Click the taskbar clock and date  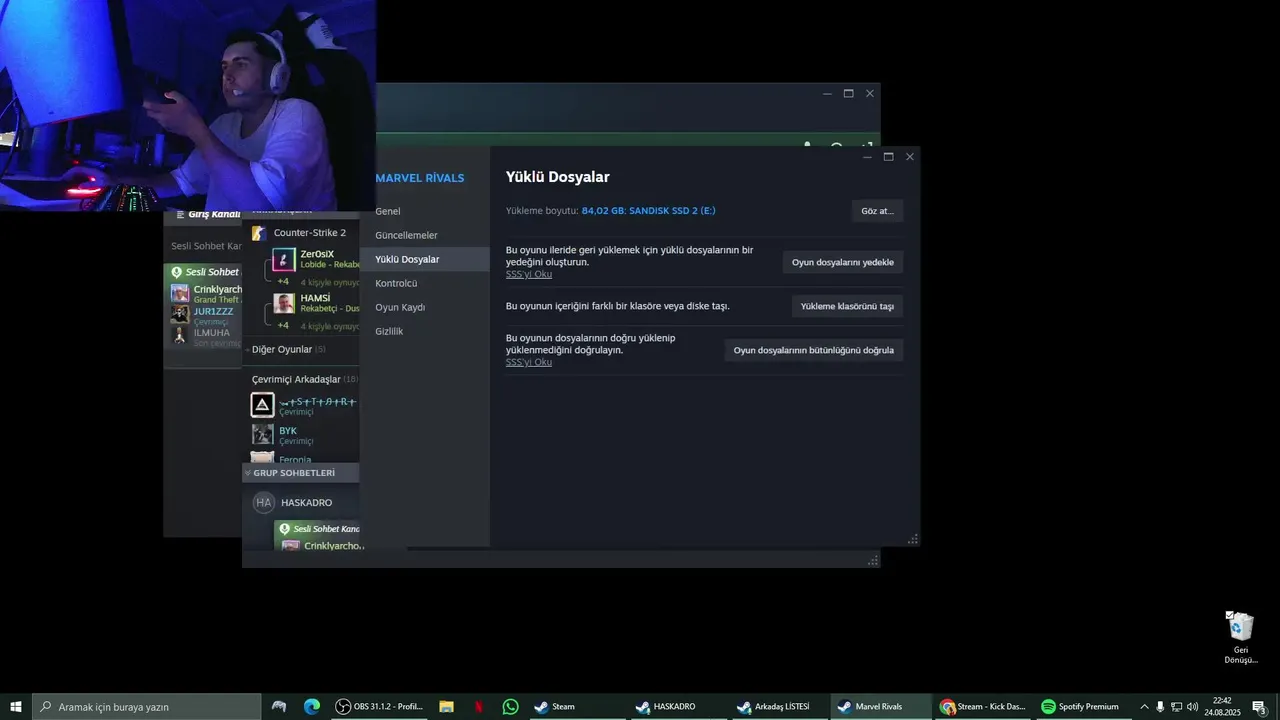[1222, 706]
